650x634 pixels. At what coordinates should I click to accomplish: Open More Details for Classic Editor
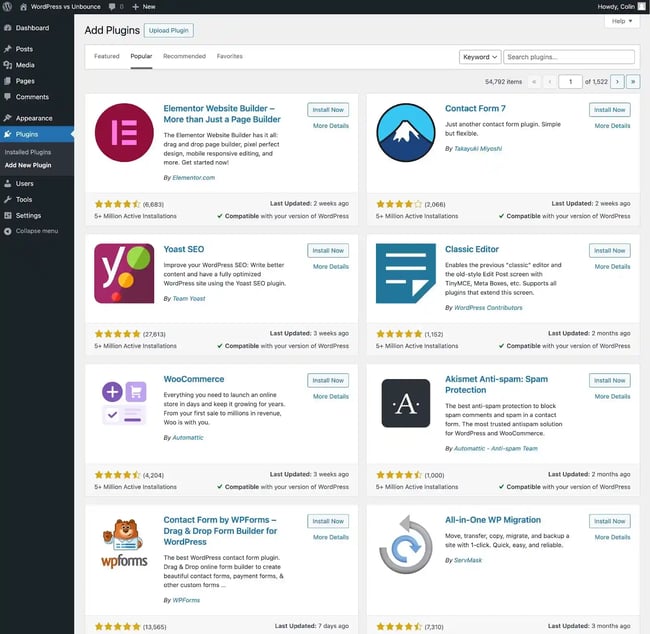[x=612, y=267]
